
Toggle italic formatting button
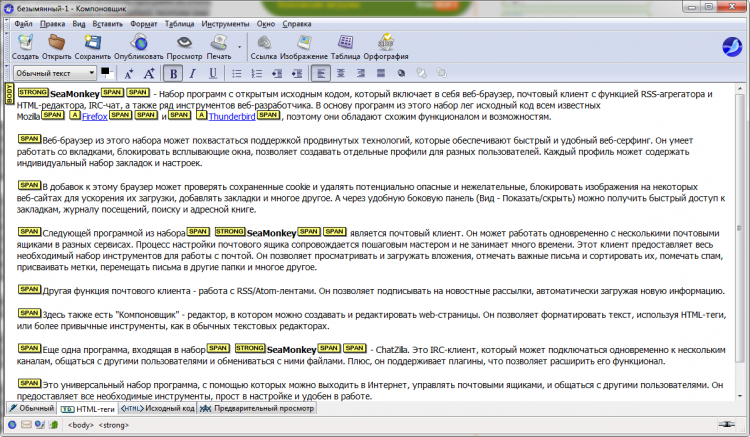193,74
